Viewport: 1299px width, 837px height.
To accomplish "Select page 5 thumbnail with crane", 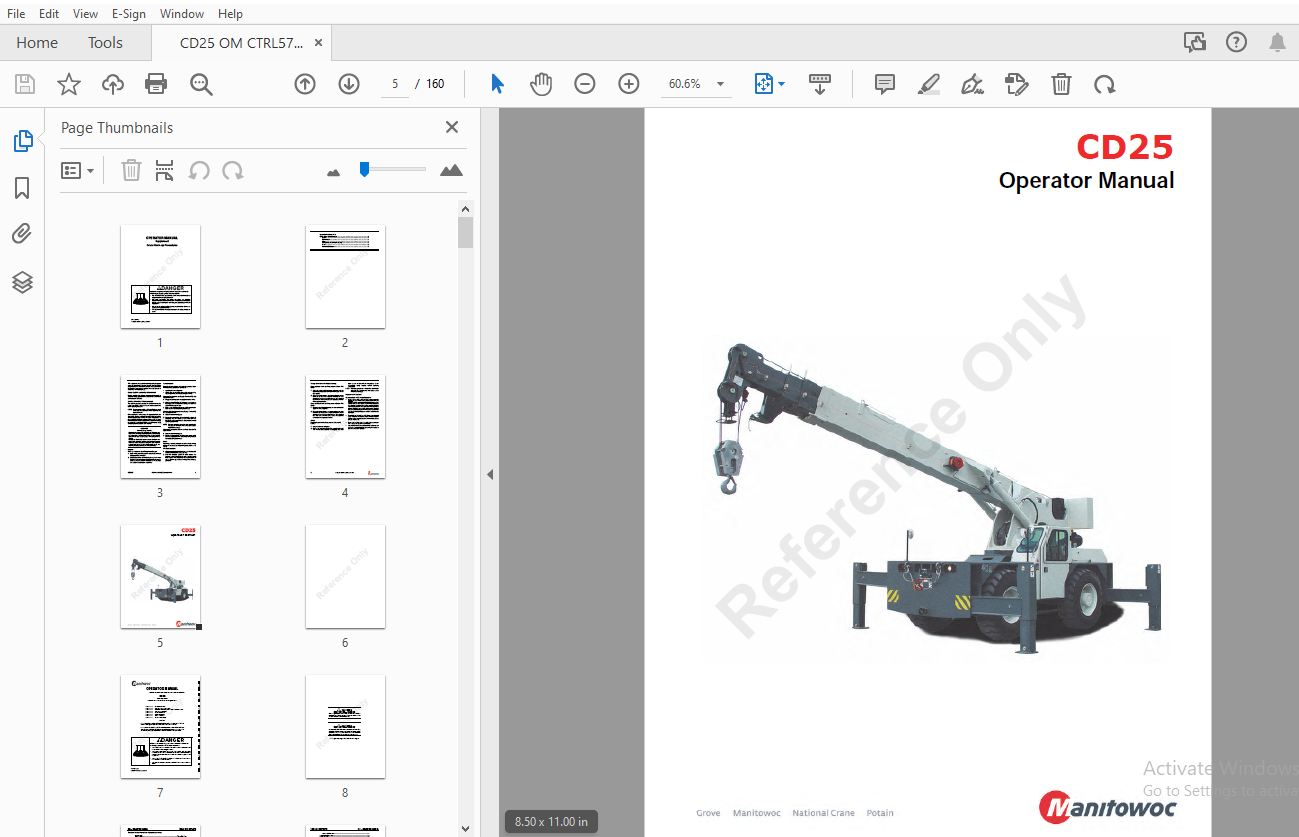I will click(160, 577).
